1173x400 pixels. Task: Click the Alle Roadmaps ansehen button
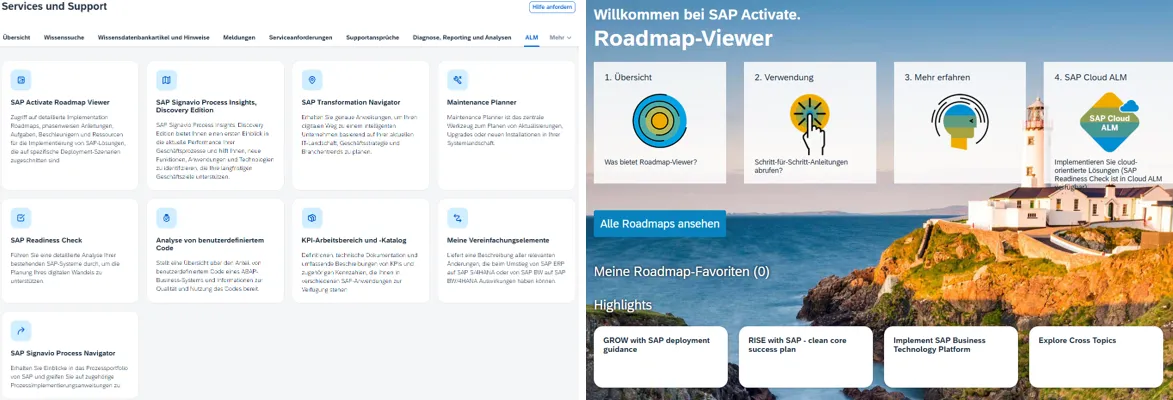pyautogui.click(x=659, y=224)
